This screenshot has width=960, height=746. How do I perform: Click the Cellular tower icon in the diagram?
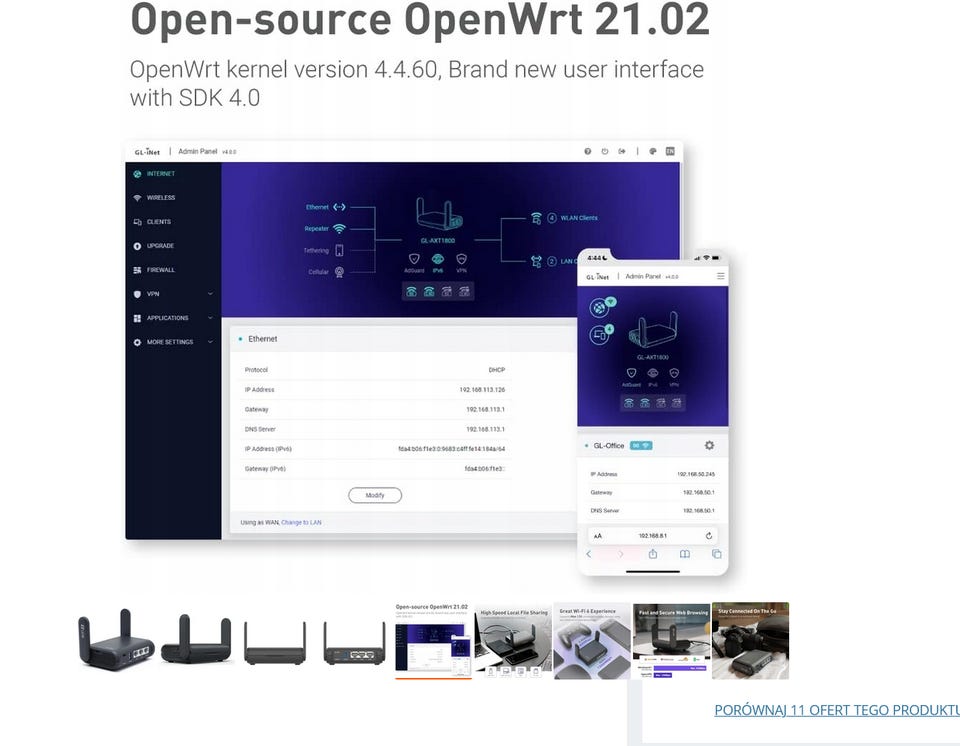pyautogui.click(x=339, y=272)
